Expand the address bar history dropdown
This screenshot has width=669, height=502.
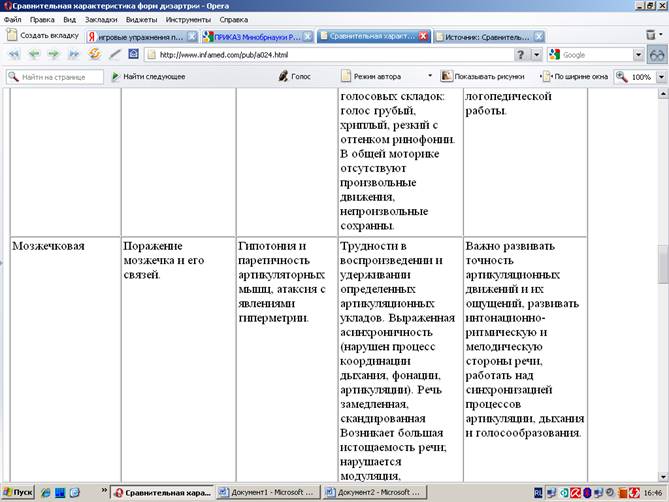tap(538, 55)
